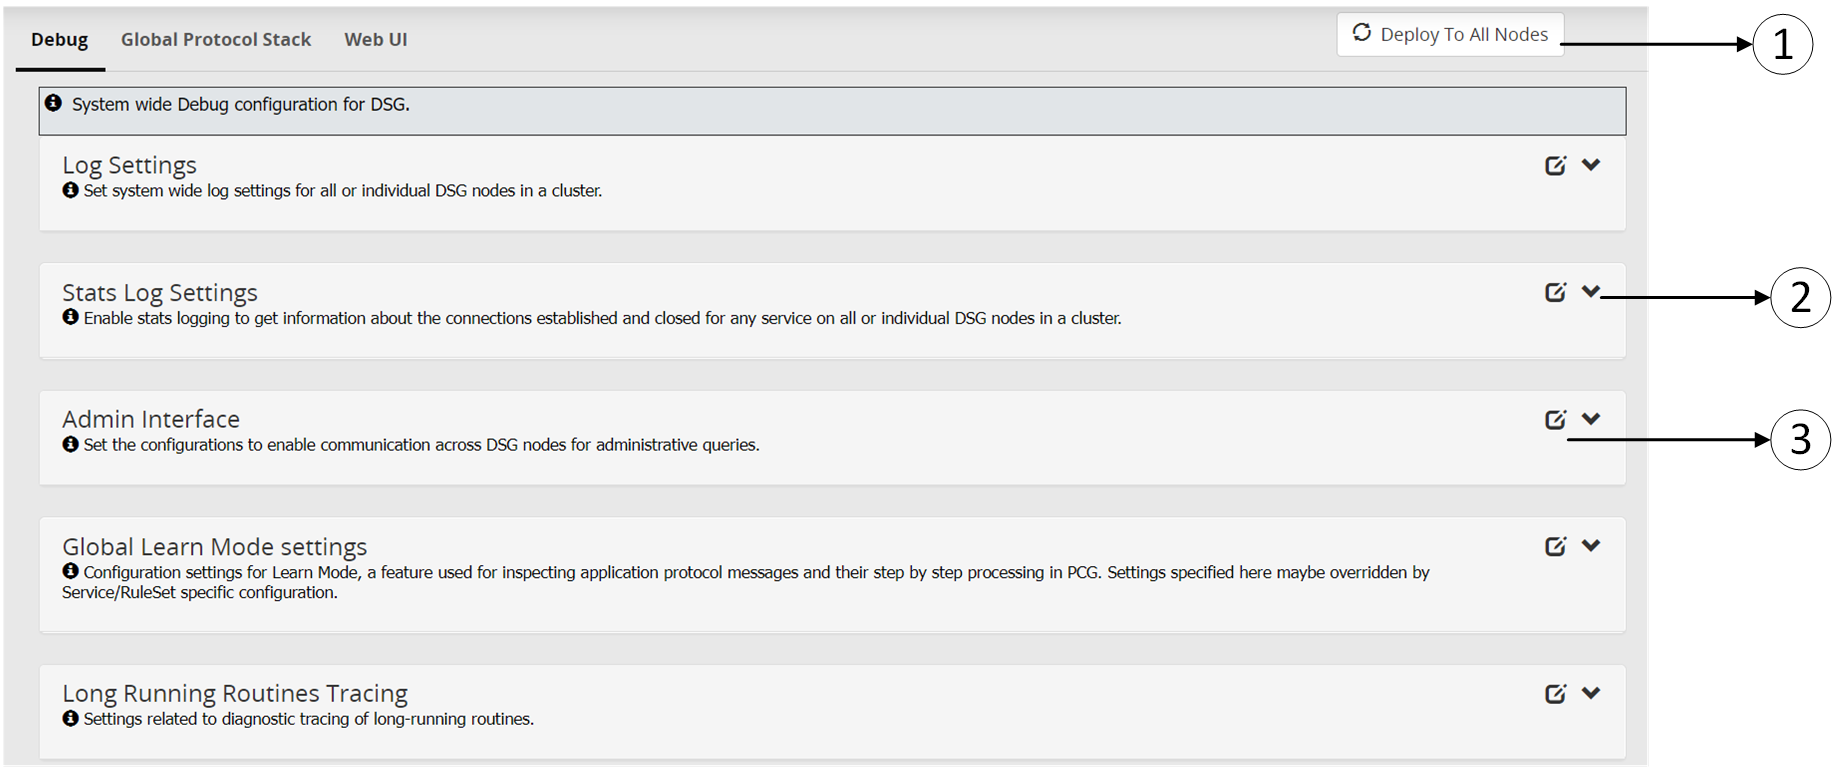Expand Long Running Routines Tracing section
The height and width of the screenshot is (768, 1840).
[1591, 693]
